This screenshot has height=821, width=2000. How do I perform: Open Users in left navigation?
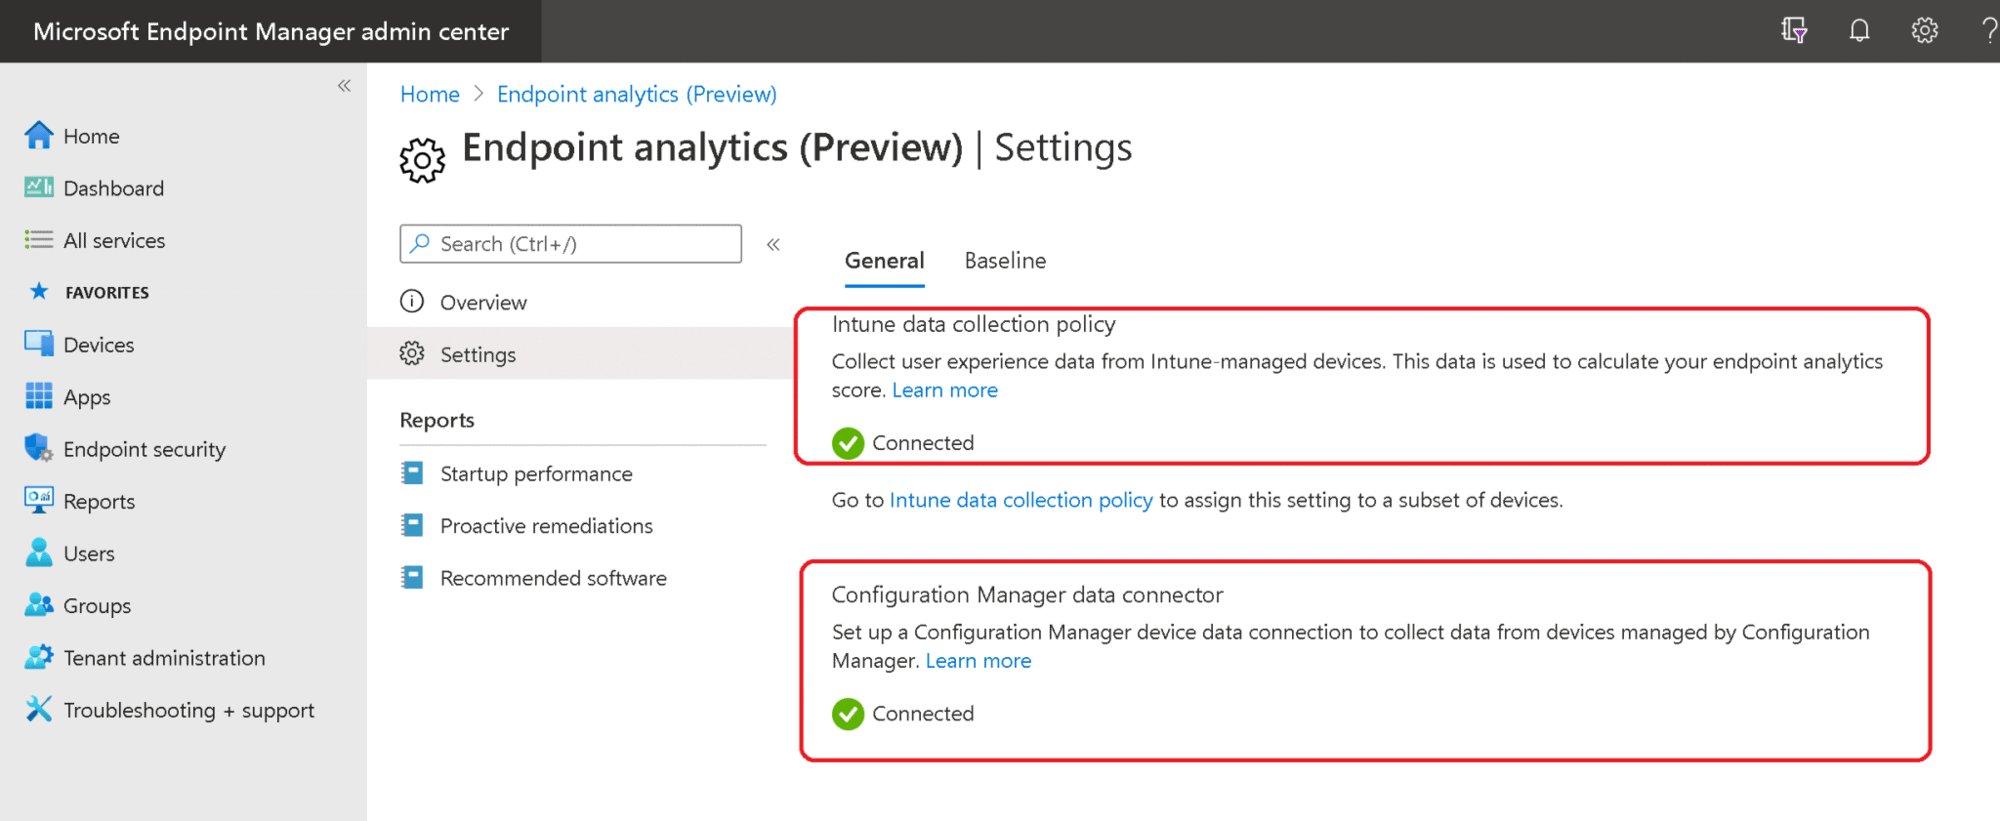point(89,553)
